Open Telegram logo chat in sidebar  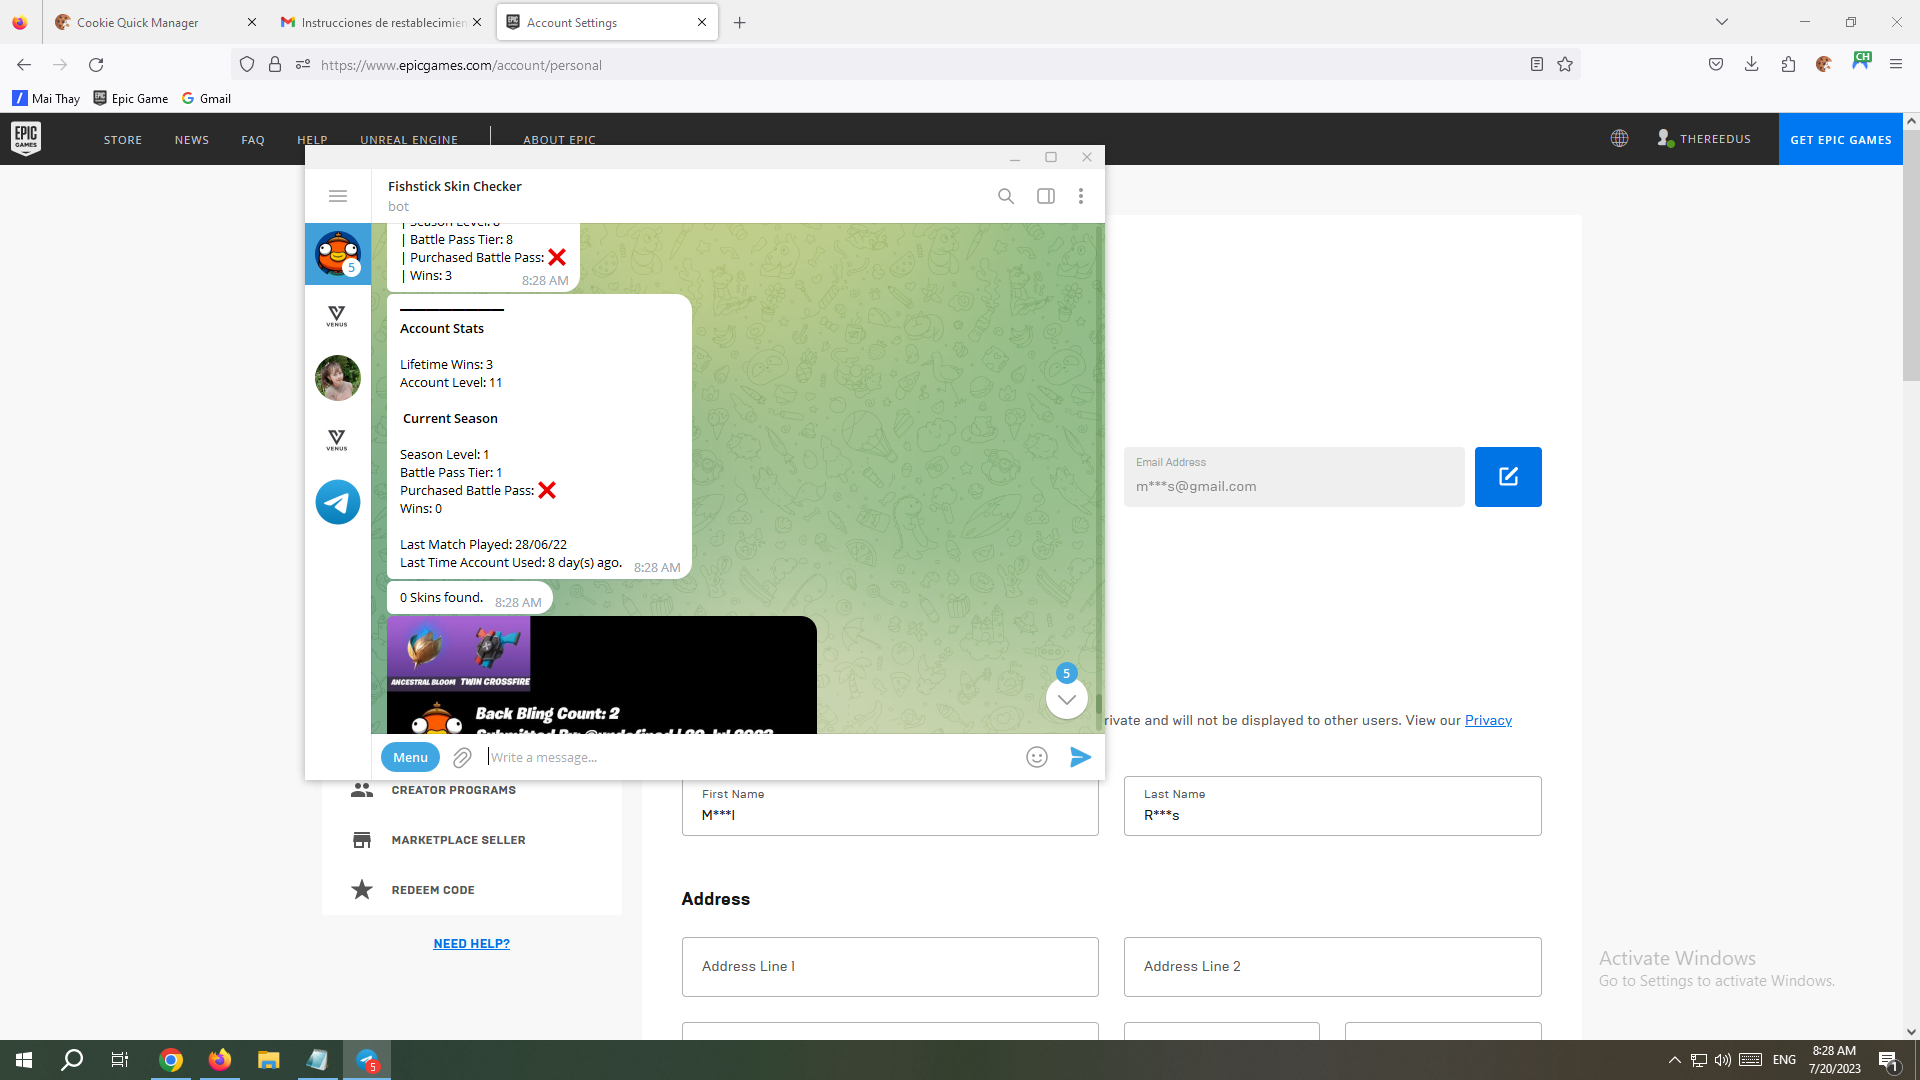[338, 502]
